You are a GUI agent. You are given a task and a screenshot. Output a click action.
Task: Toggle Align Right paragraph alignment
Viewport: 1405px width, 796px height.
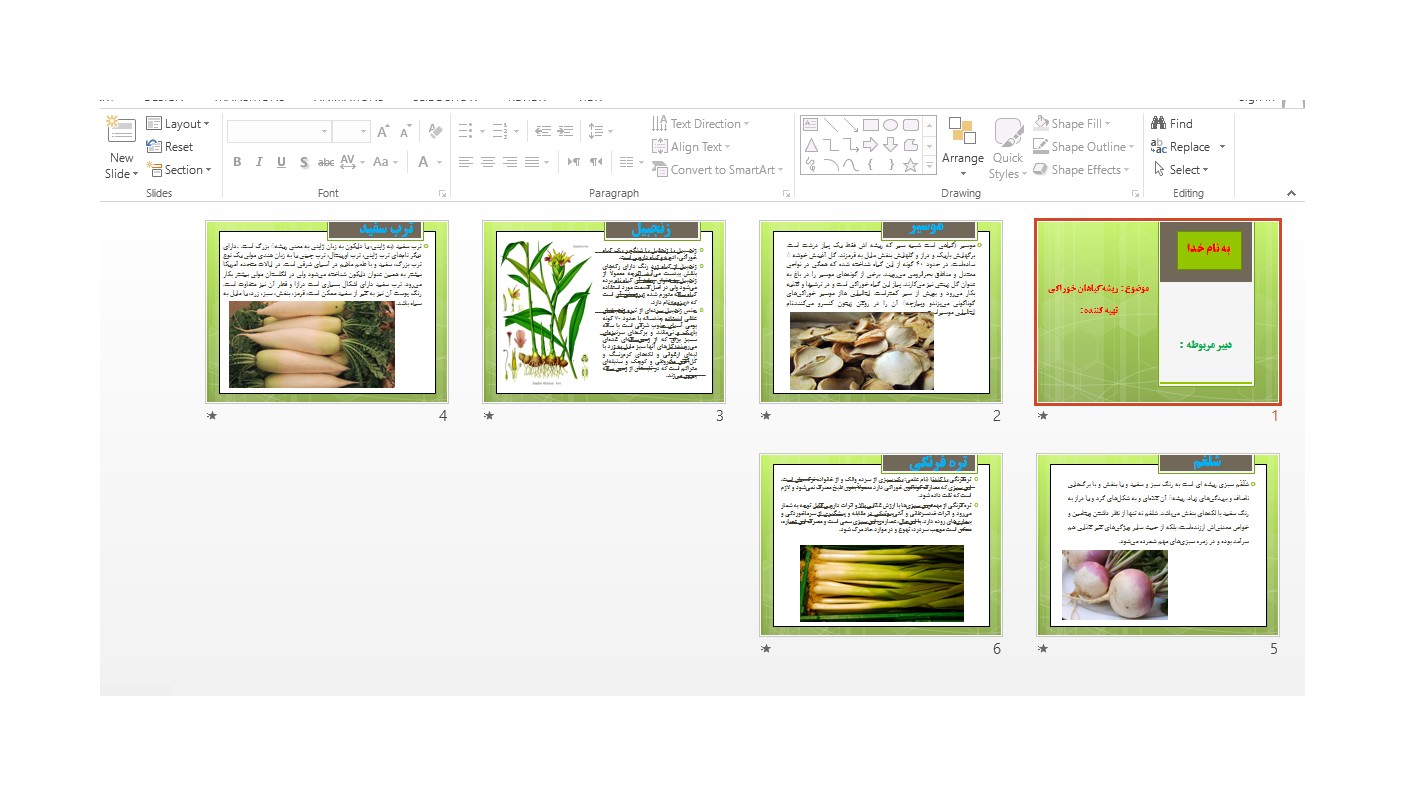tap(510, 162)
